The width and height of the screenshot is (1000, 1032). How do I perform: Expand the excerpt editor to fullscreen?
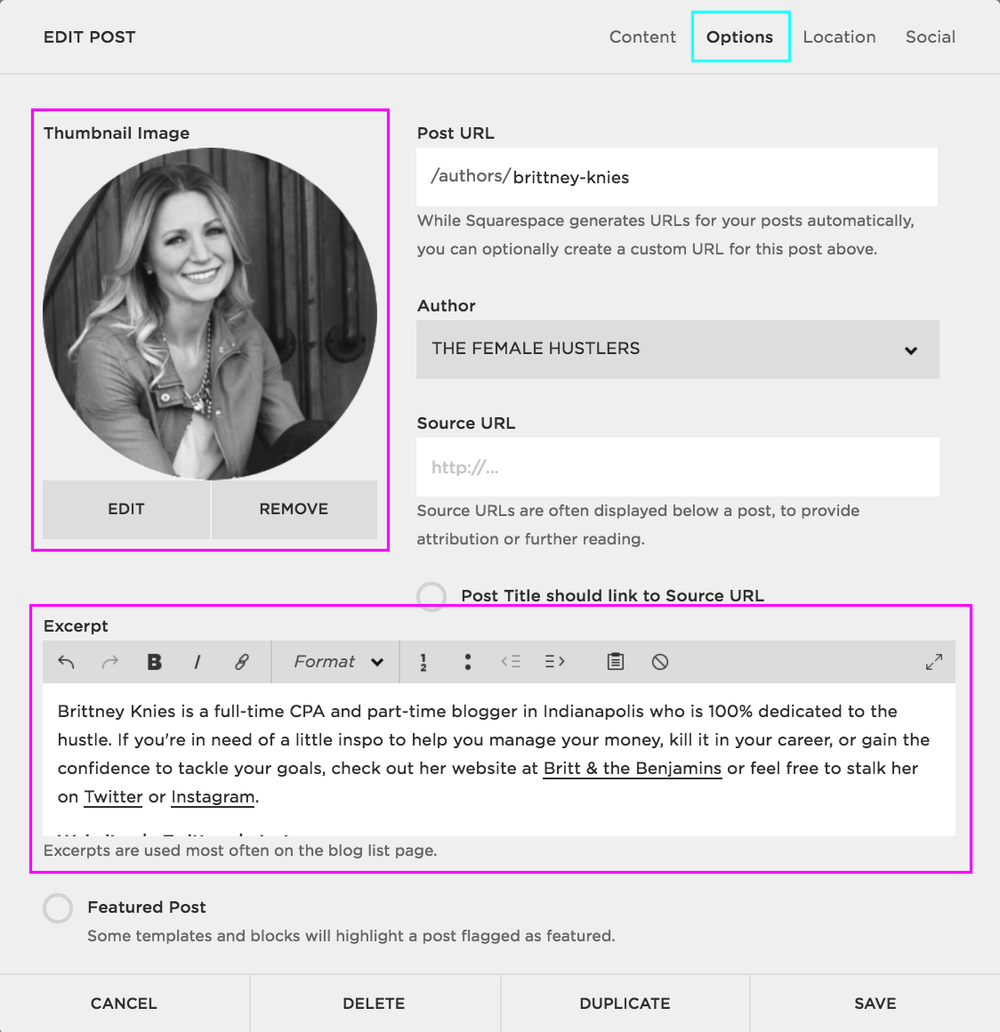pos(934,661)
